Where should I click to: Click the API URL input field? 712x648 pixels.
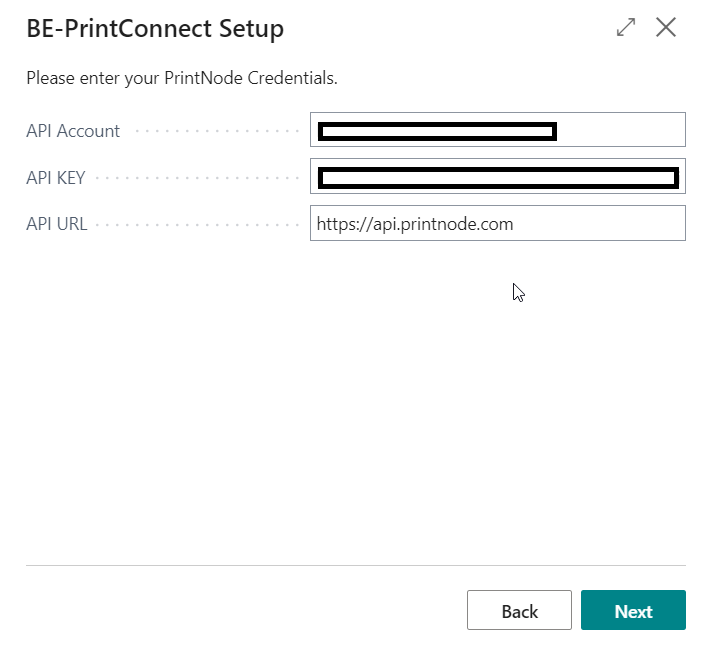(498, 223)
